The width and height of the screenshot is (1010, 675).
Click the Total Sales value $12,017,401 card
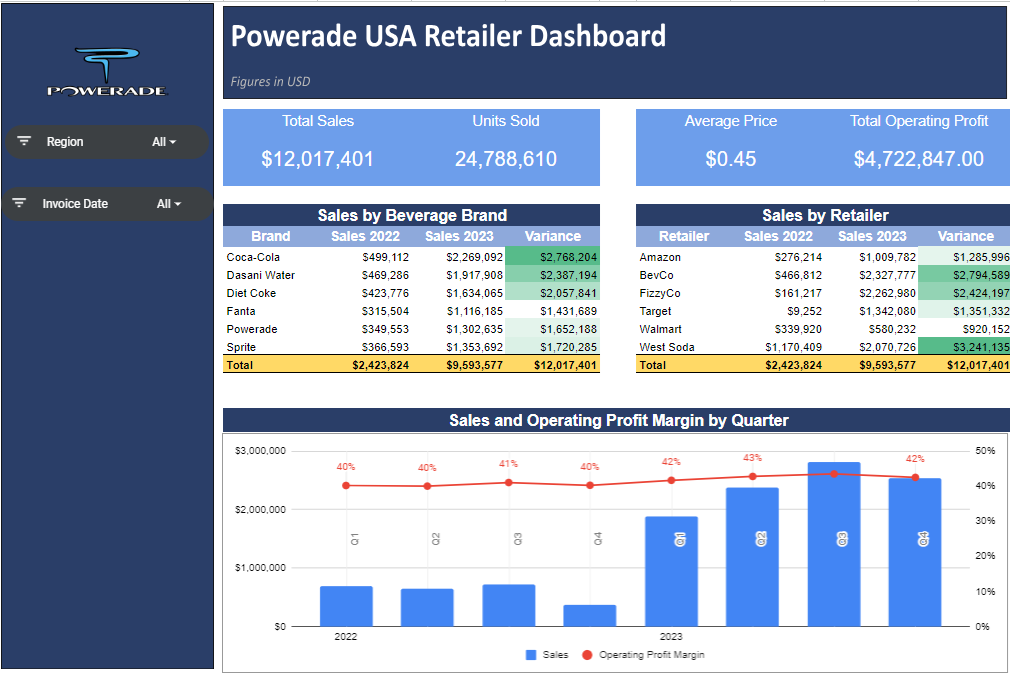(317, 159)
